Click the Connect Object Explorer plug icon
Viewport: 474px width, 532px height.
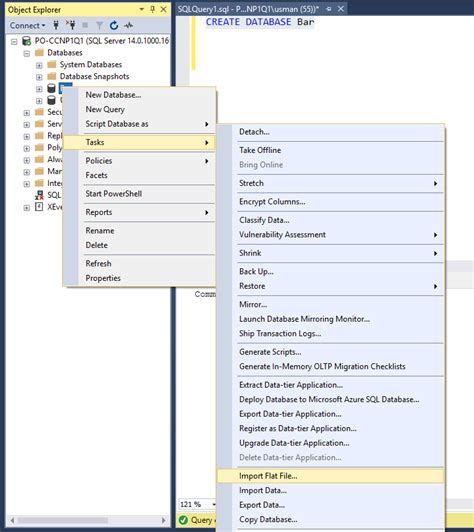click(56, 25)
